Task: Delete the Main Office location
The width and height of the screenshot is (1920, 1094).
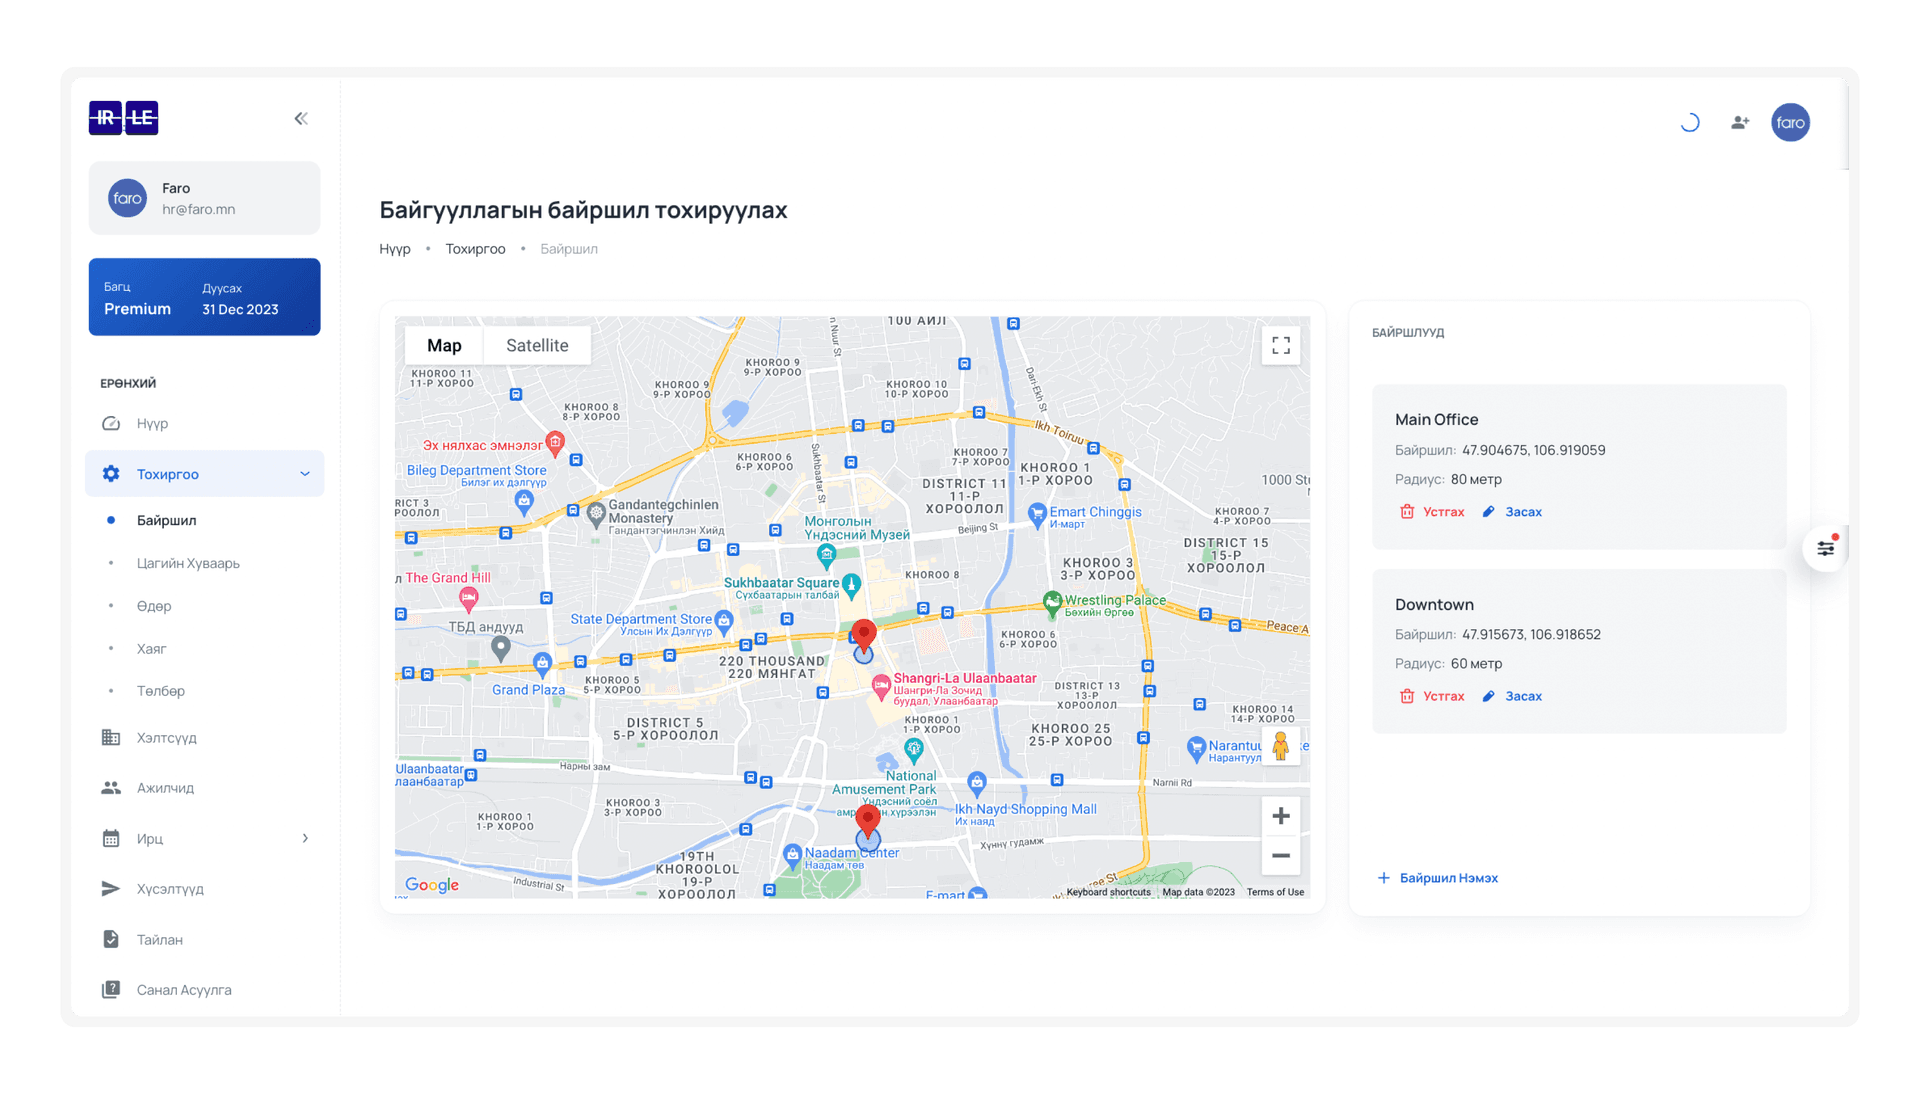Action: click(1432, 512)
